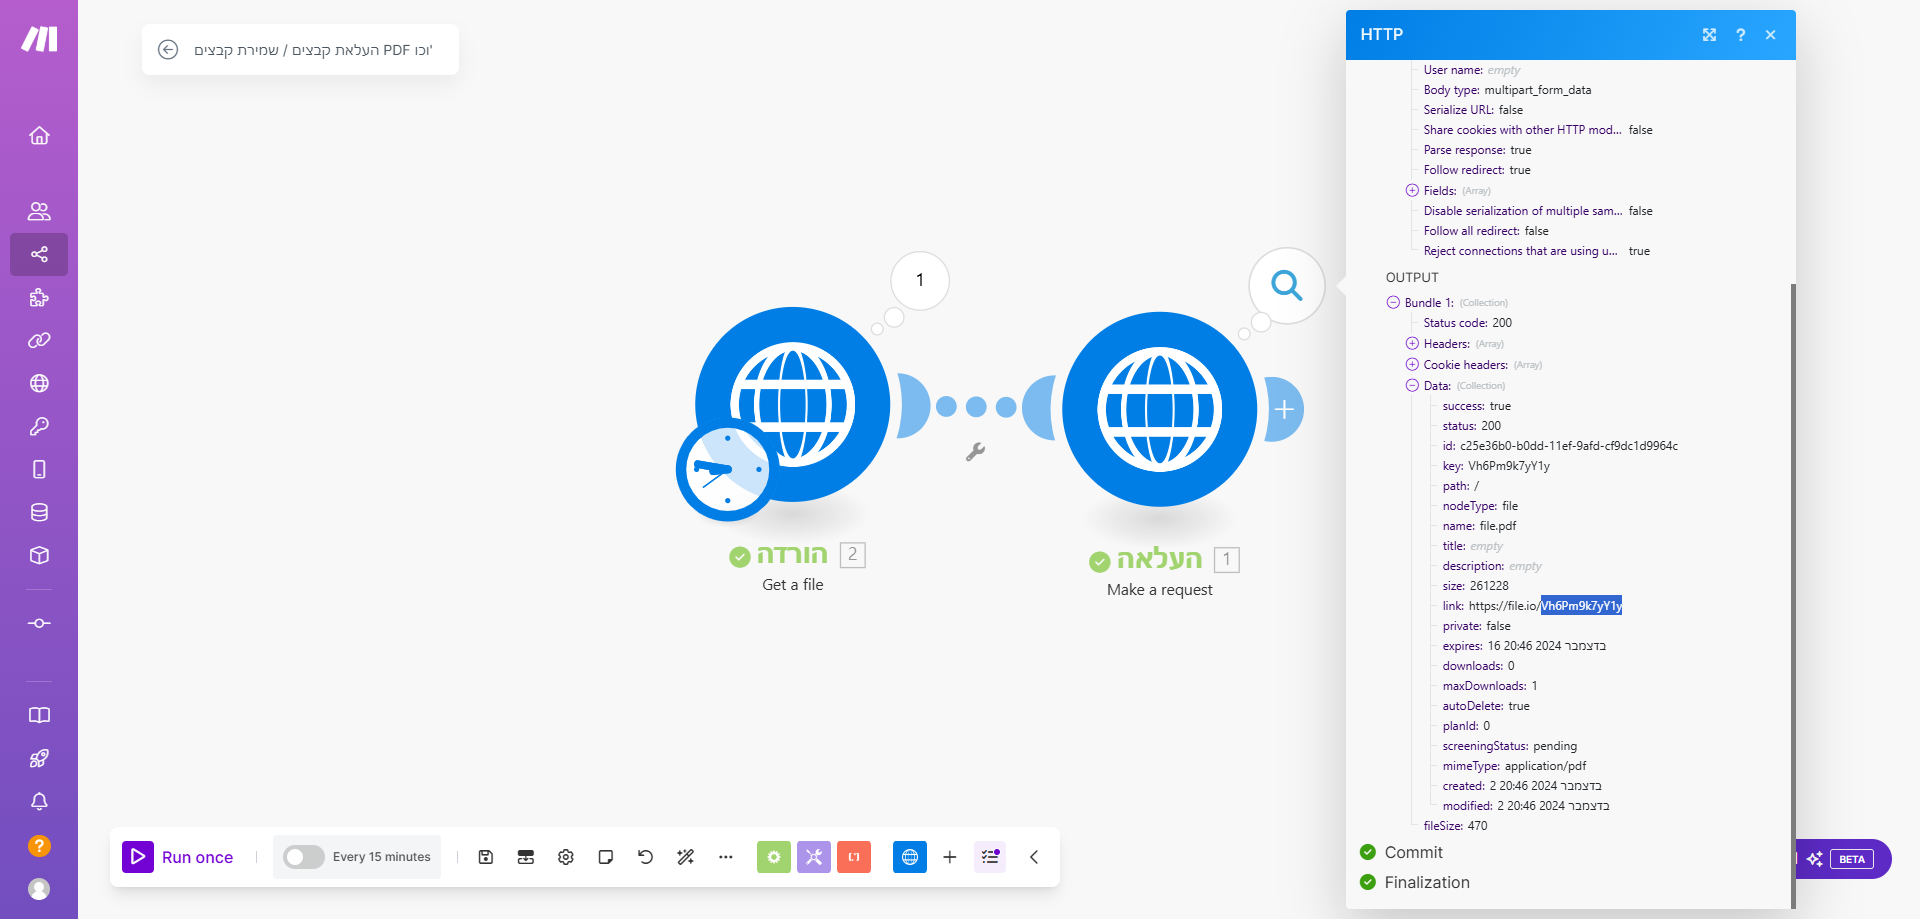Screen dimensions: 1920x919
Task: Expand the Headers array in output
Action: tap(1412, 344)
